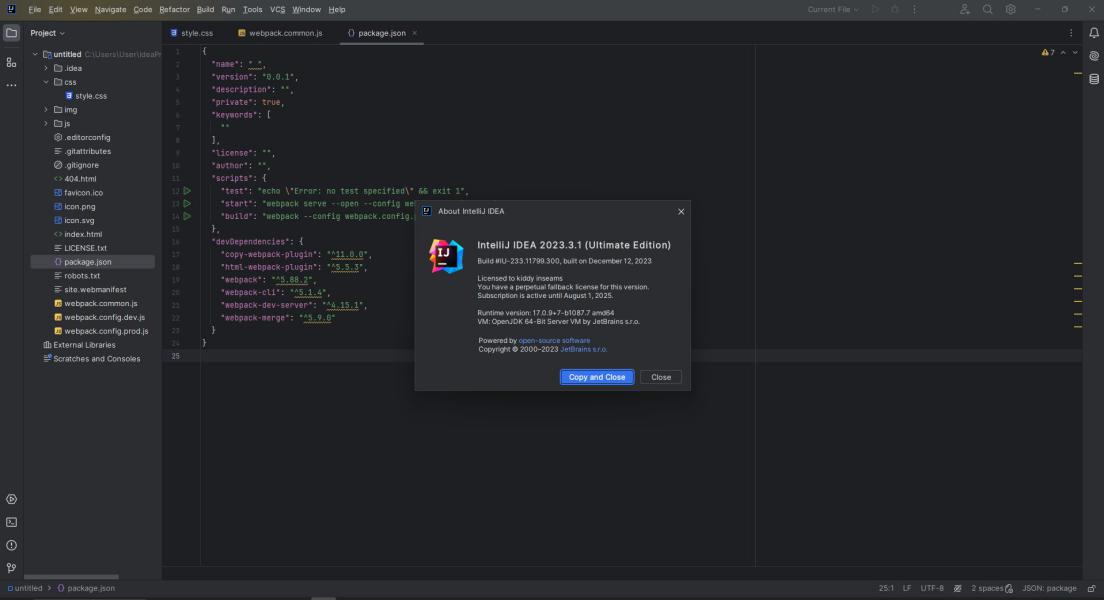Open editor tabs options kebab icon
This screenshot has width=1104, height=600.
coord(1071,33)
